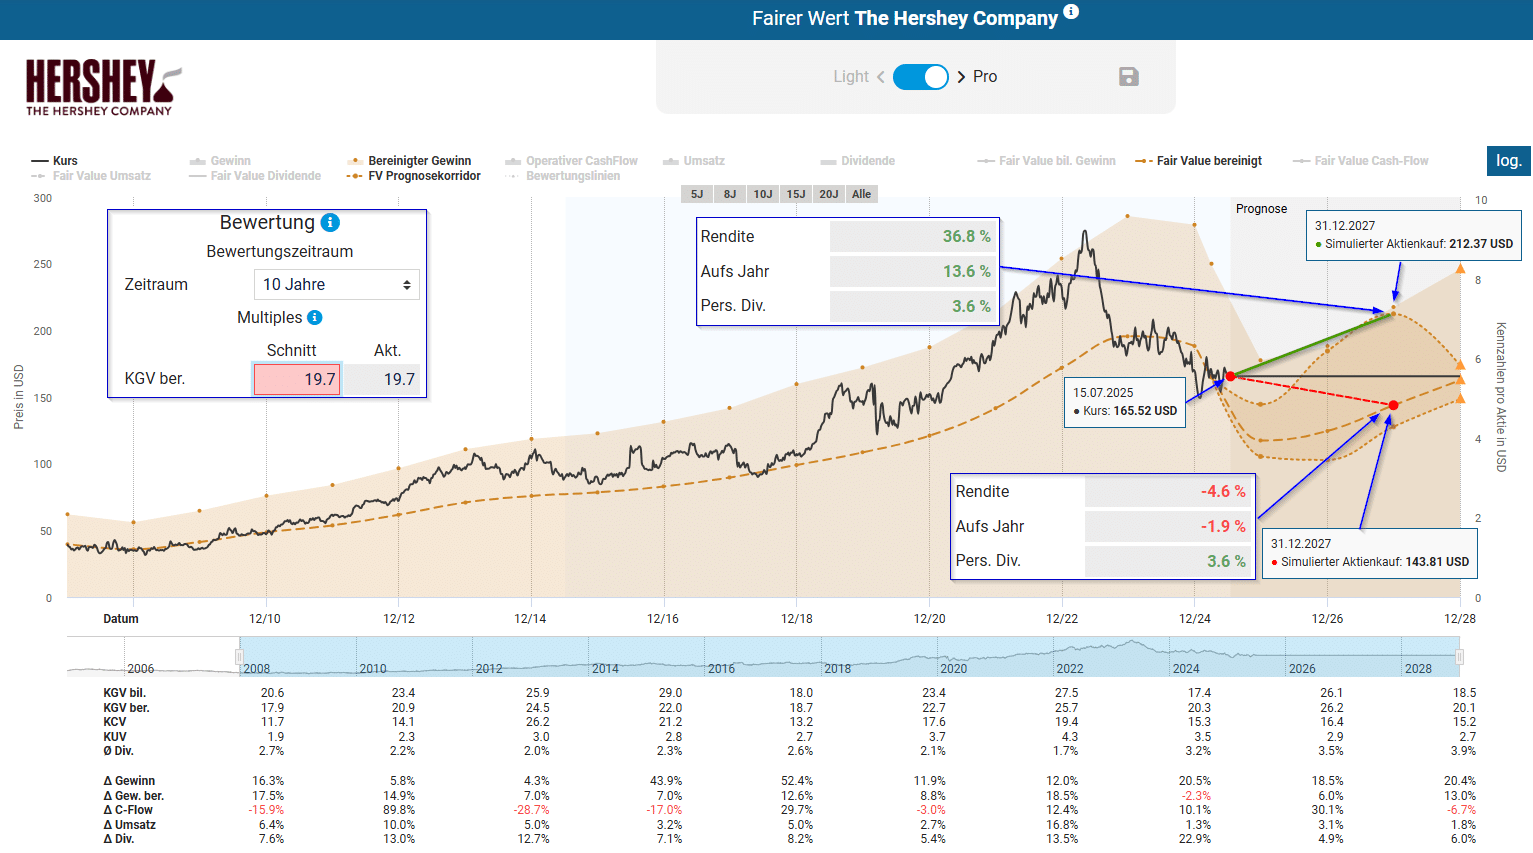The height and width of the screenshot is (853, 1533).
Task: Click left handle of timeline range slider
Action: point(239,657)
